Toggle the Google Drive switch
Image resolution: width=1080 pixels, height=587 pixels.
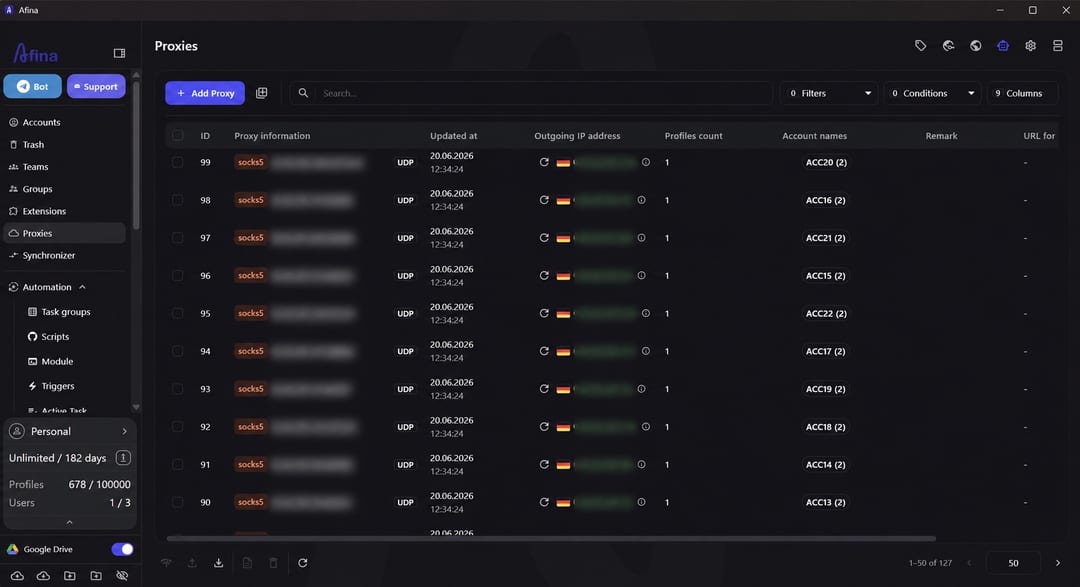coord(122,549)
